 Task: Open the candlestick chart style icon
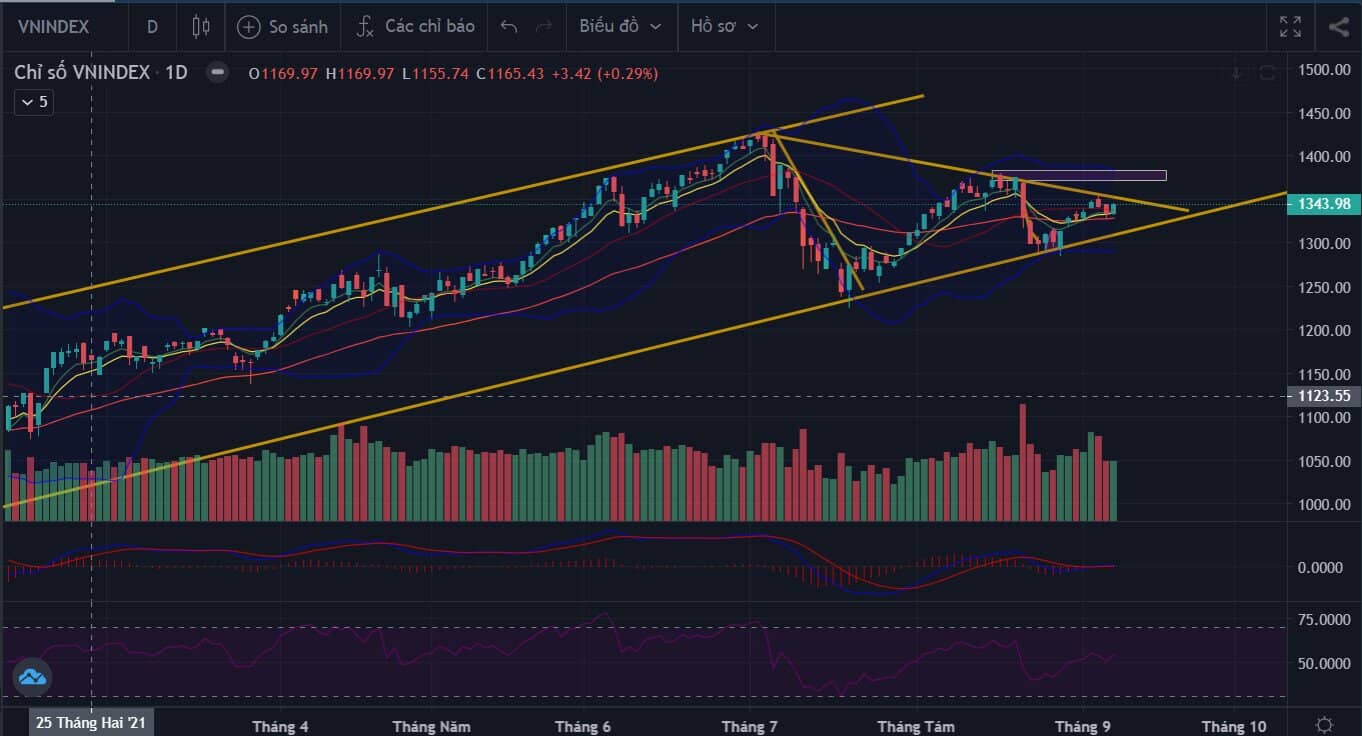201,27
